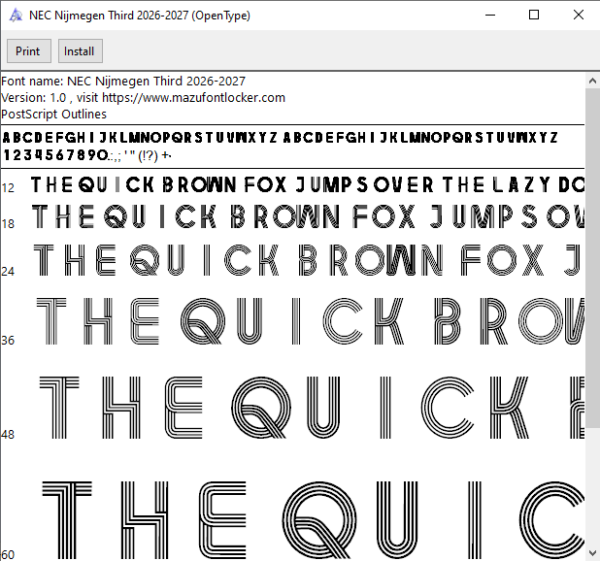
Task: Click the vertical scrollbar thumb
Action: 592,258
